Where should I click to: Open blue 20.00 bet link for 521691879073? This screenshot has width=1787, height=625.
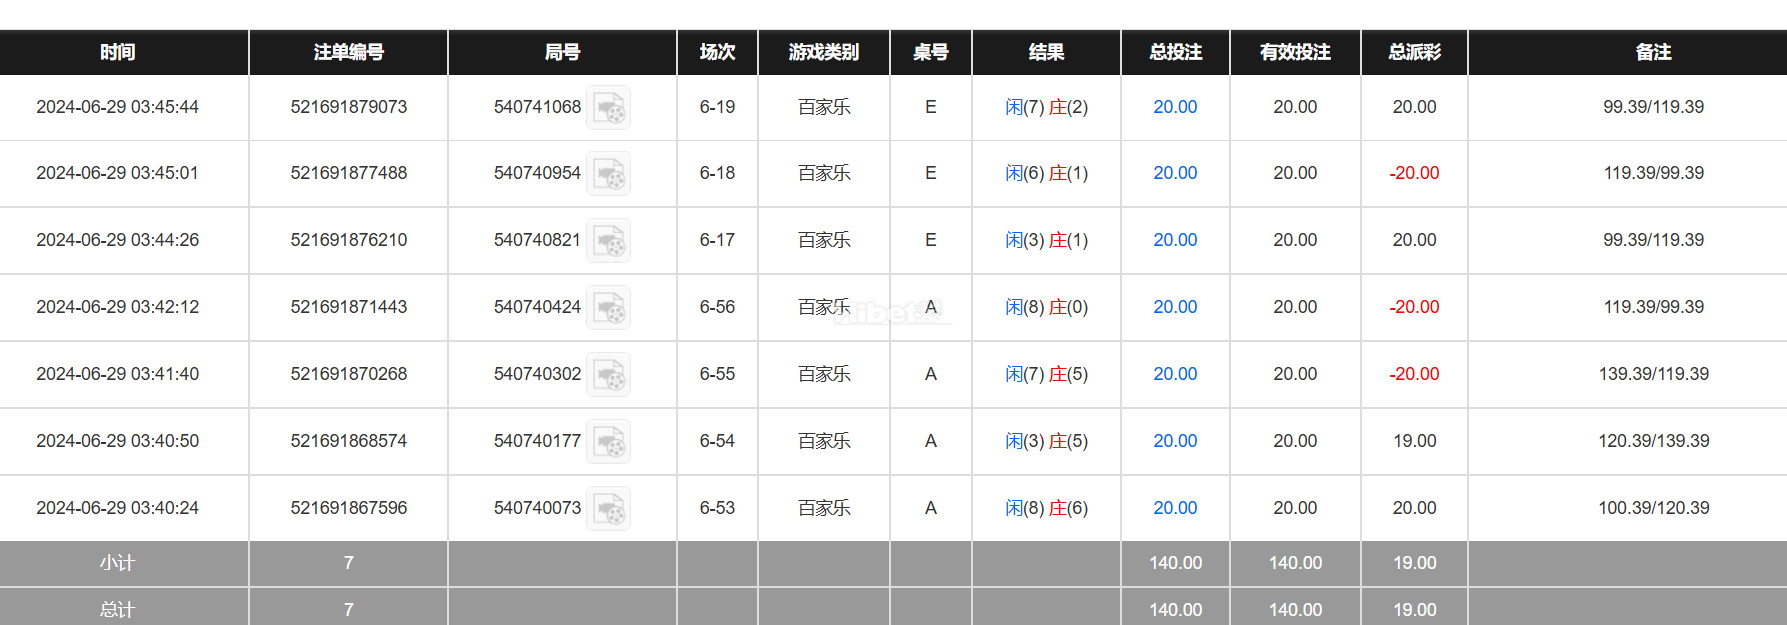point(1175,107)
